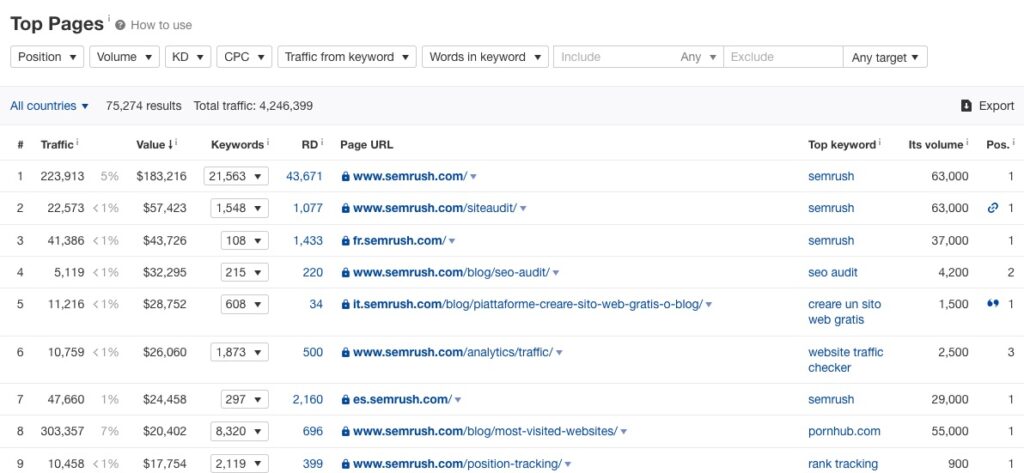Click the lock icon beside www.semrush.com/siteaudit/

(345, 208)
